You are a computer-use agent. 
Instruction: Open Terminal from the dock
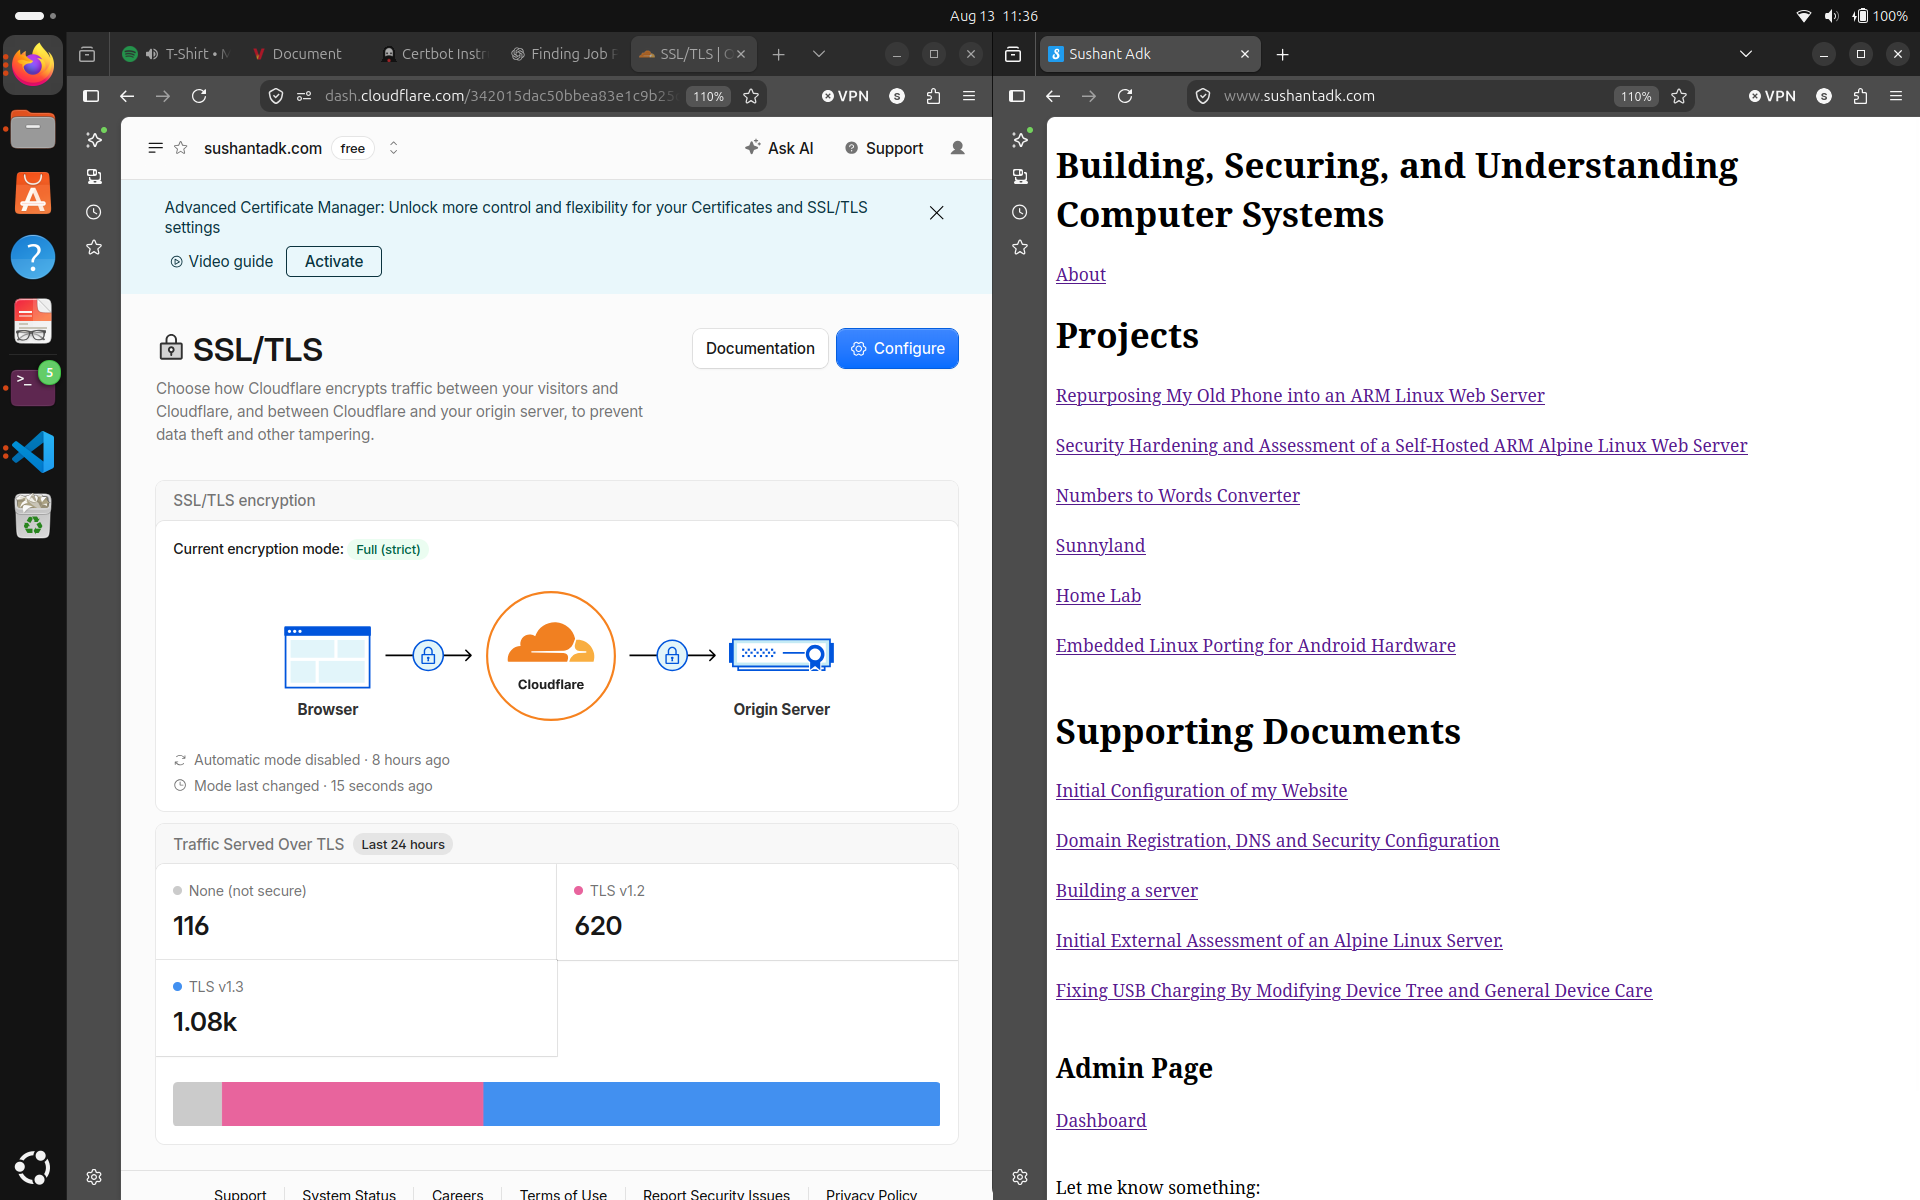point(33,386)
